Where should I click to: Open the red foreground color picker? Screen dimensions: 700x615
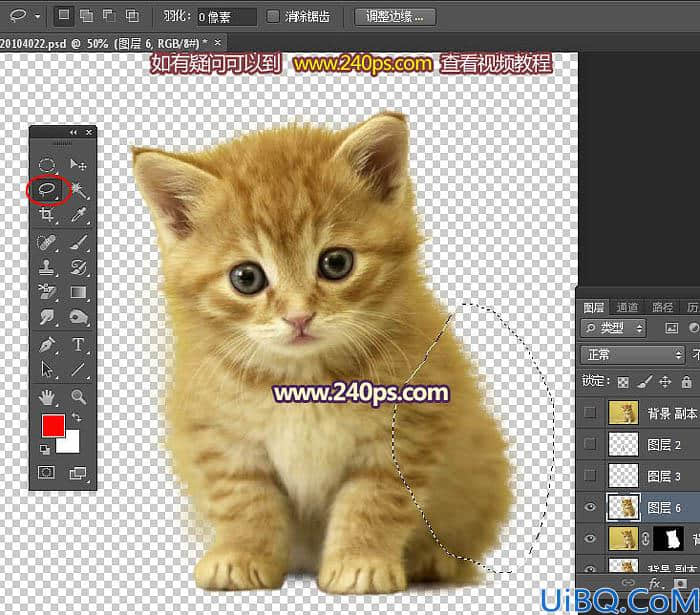(x=53, y=426)
